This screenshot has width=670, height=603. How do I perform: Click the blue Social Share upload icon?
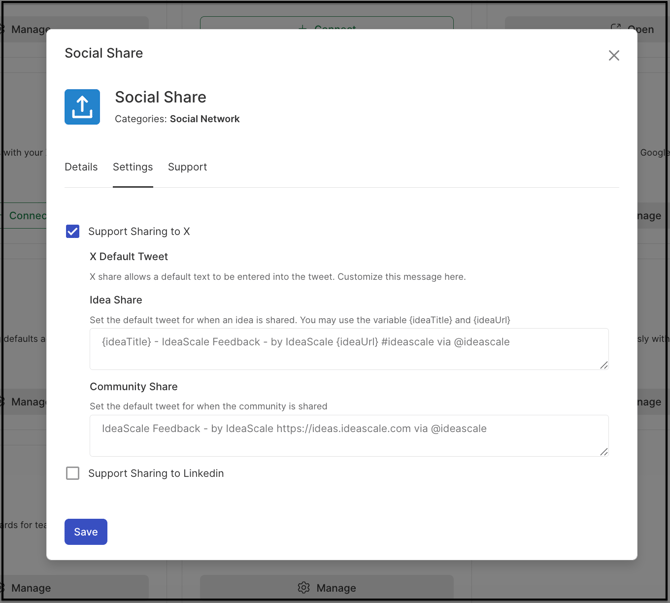click(82, 107)
